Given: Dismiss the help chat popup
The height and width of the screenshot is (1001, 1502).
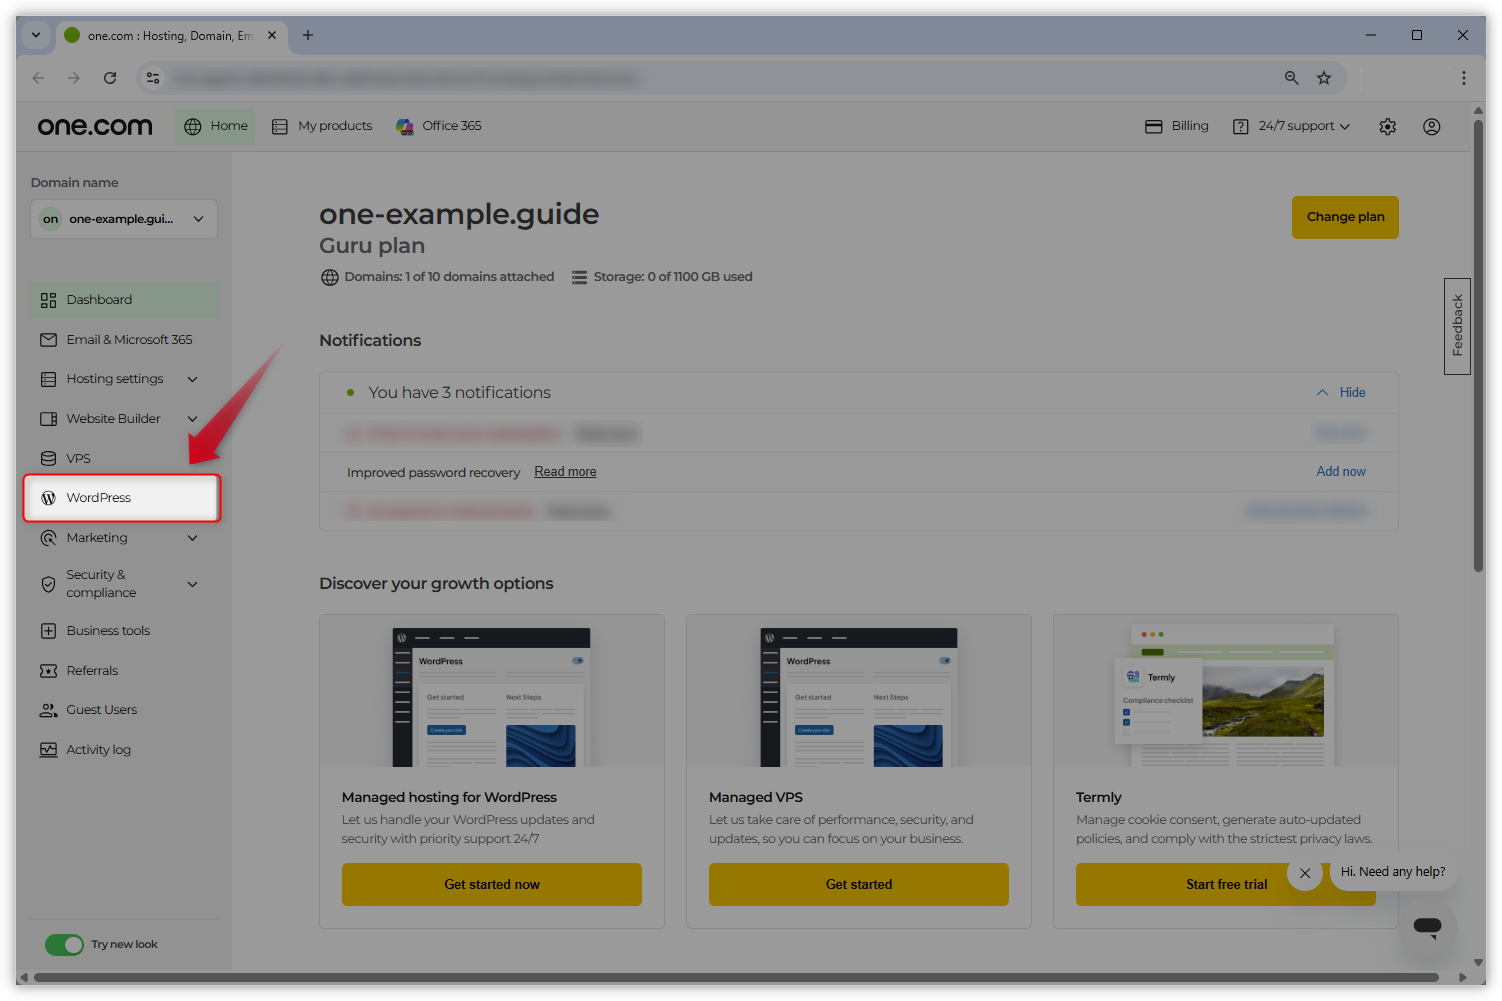Looking at the screenshot, I should pyautogui.click(x=1304, y=873).
